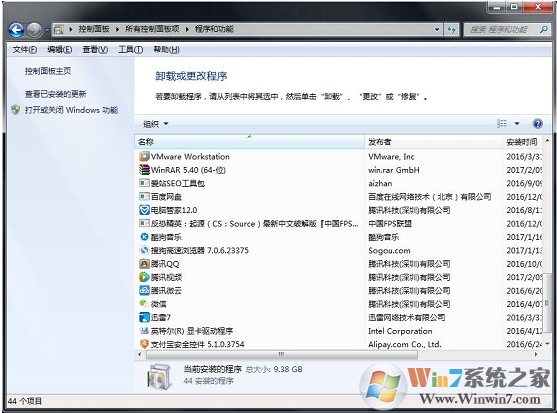This screenshot has width=557, height=413.
Task: Click the 支付宝安全控件 icon
Action: click(144, 344)
